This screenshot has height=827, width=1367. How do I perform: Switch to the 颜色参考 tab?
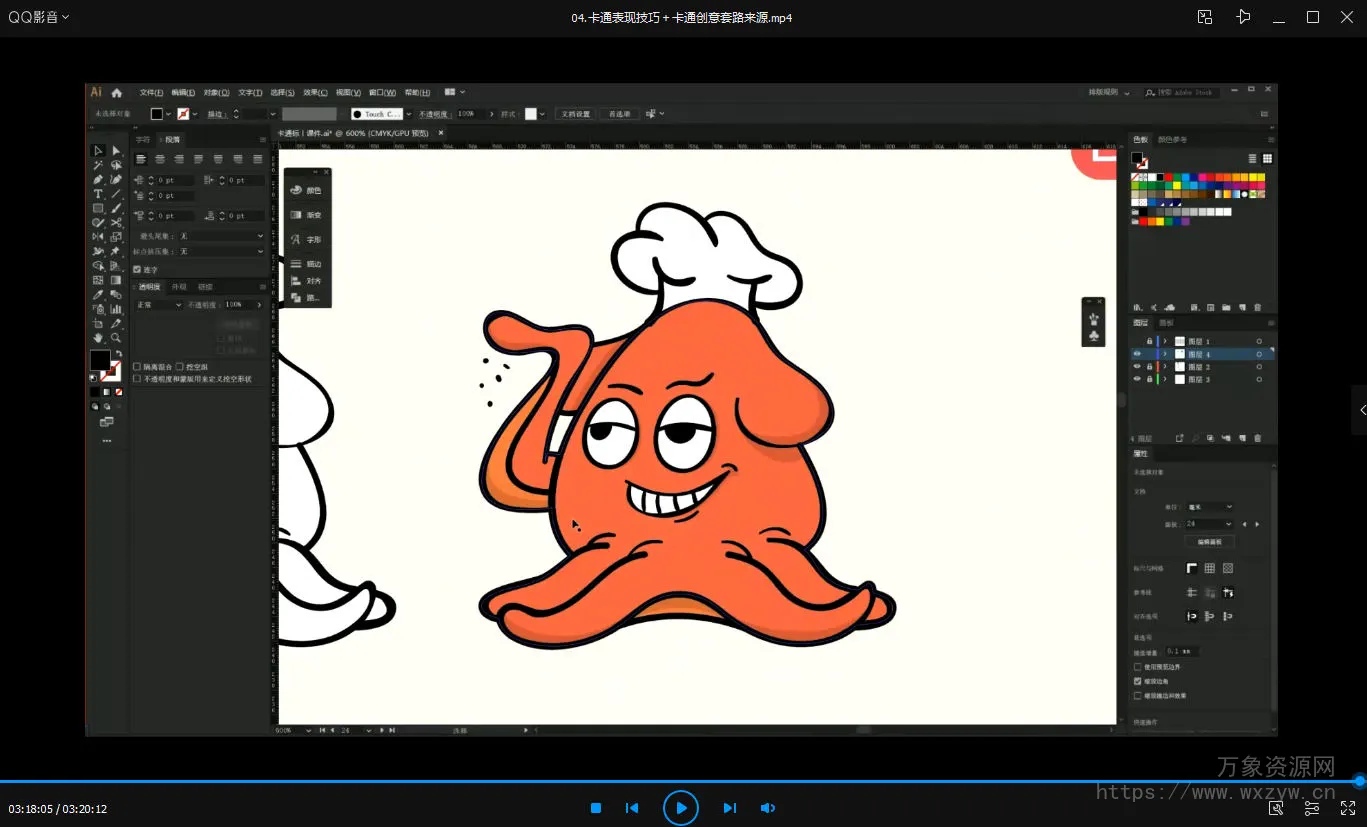point(1172,139)
